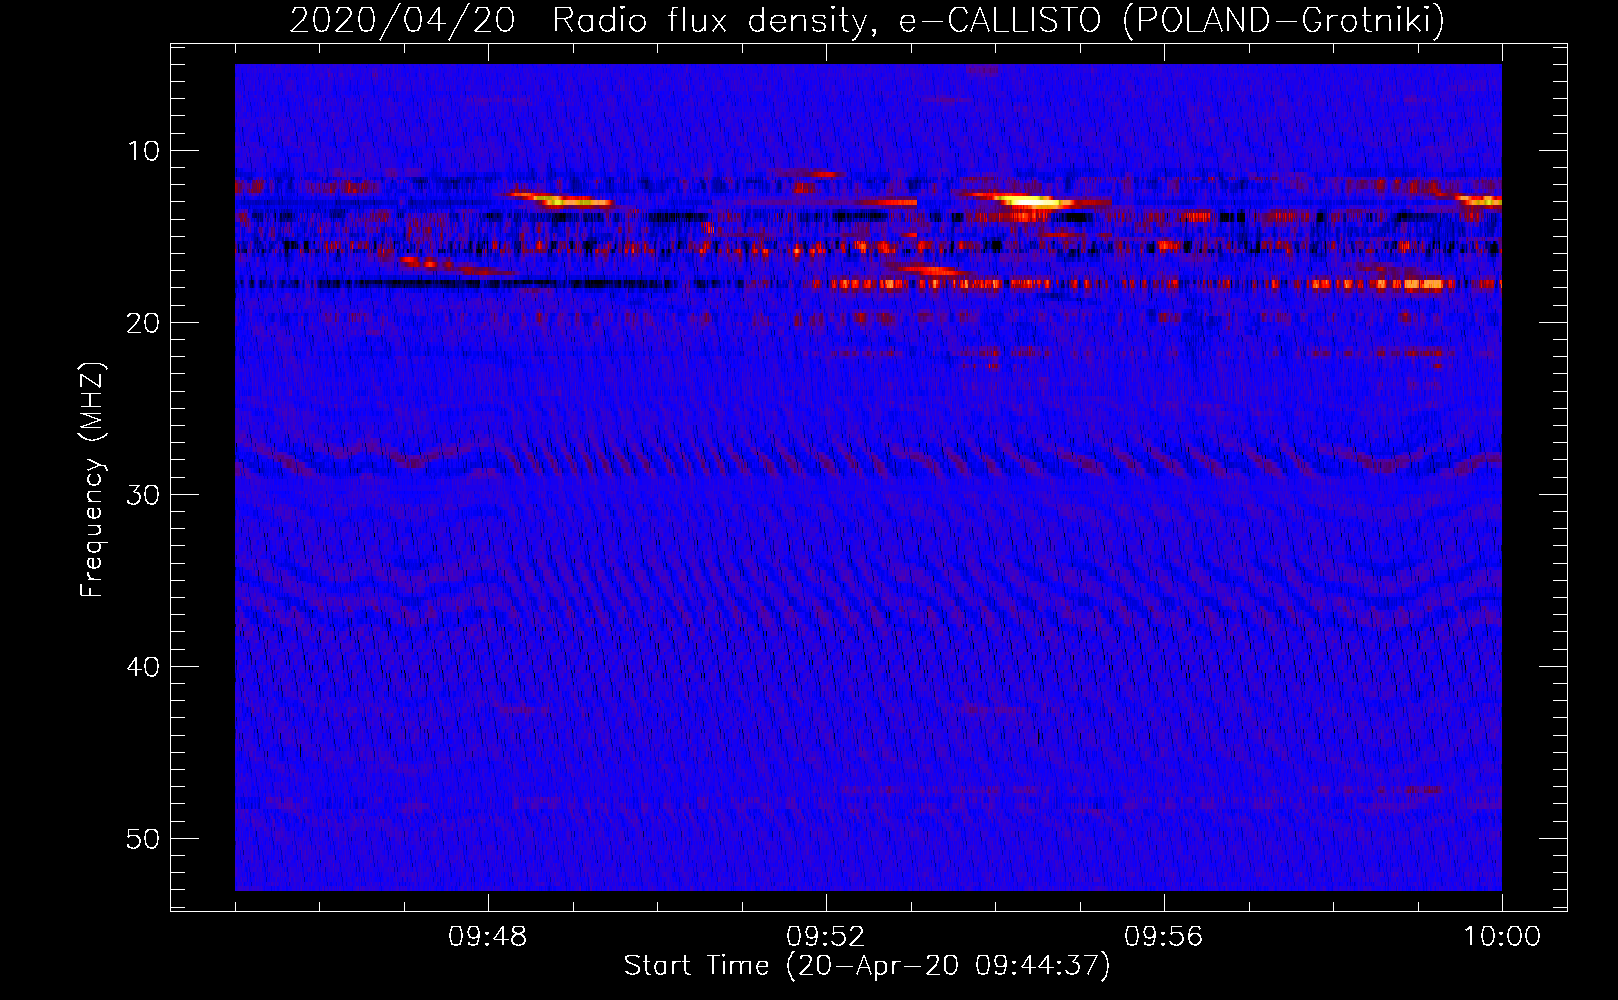Image resolution: width=1618 pixels, height=1000 pixels.
Task: Click the 50 MHz frequency tick label
Action: [x=143, y=839]
